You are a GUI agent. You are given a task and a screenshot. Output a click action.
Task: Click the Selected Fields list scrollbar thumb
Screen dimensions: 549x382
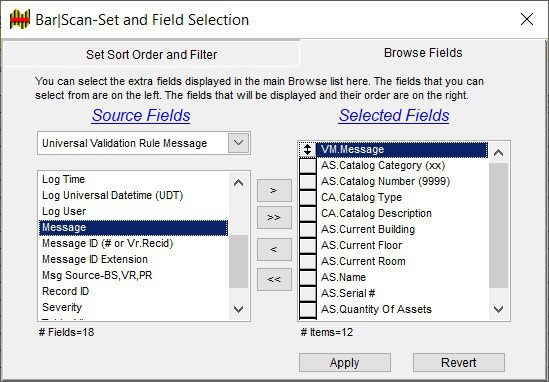[x=498, y=225]
